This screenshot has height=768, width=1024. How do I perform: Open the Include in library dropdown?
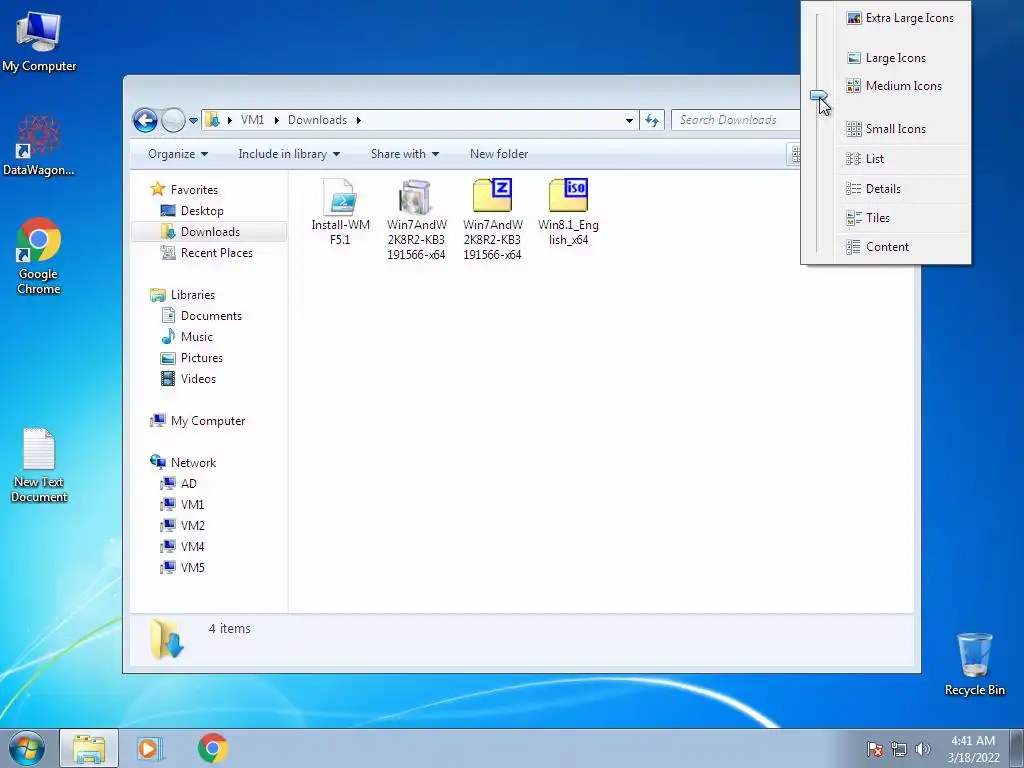289,154
